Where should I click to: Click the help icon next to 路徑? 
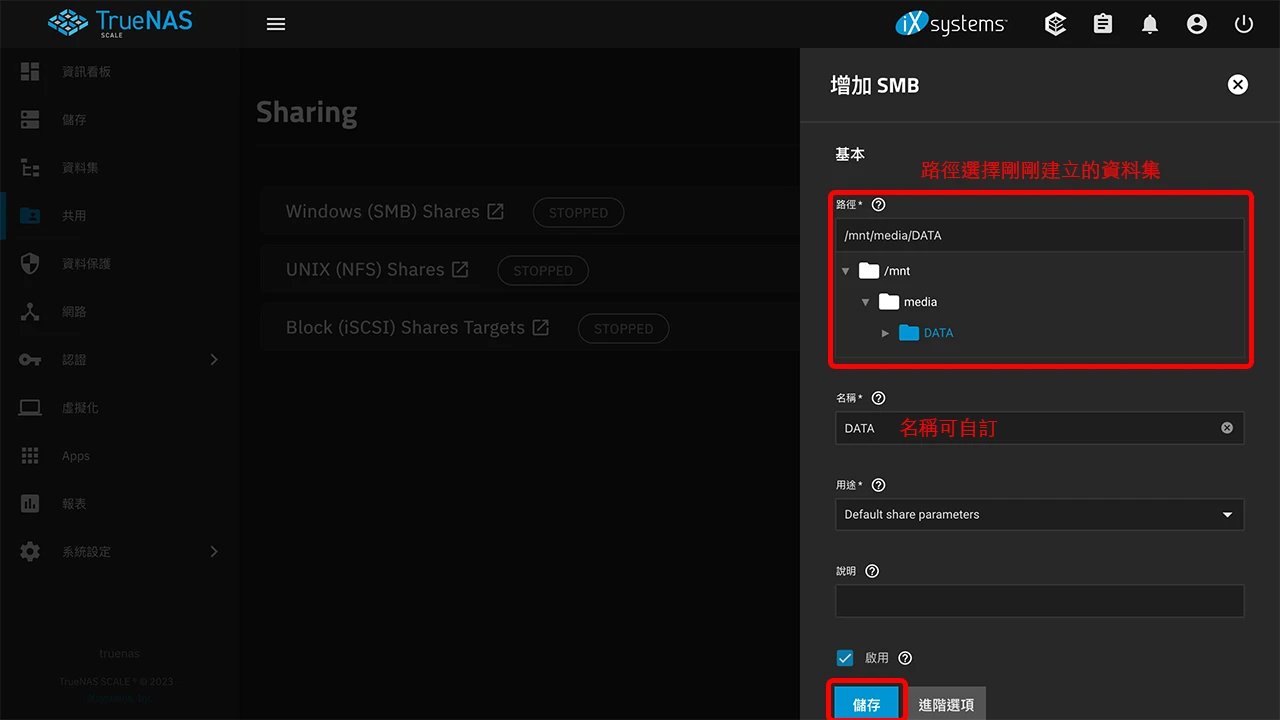[878, 204]
